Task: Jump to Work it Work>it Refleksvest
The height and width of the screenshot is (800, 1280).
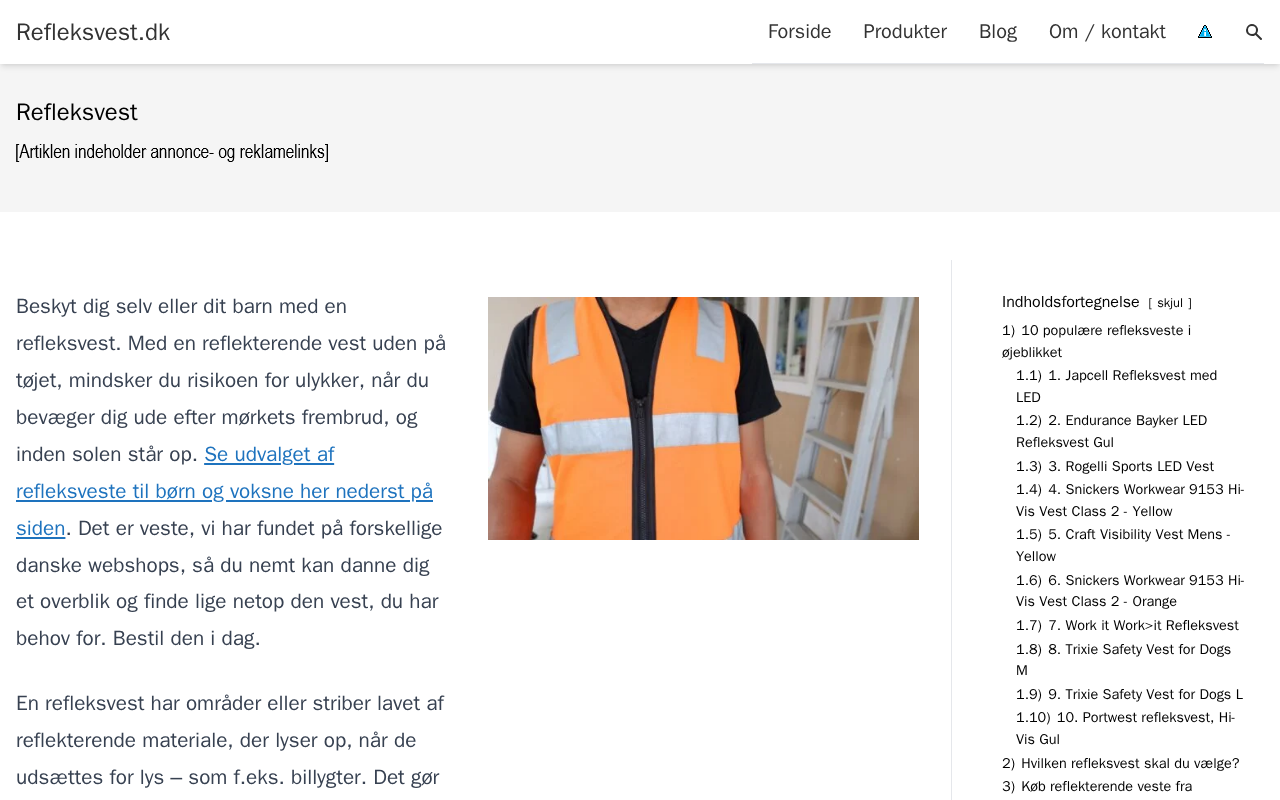Action: click(1127, 625)
